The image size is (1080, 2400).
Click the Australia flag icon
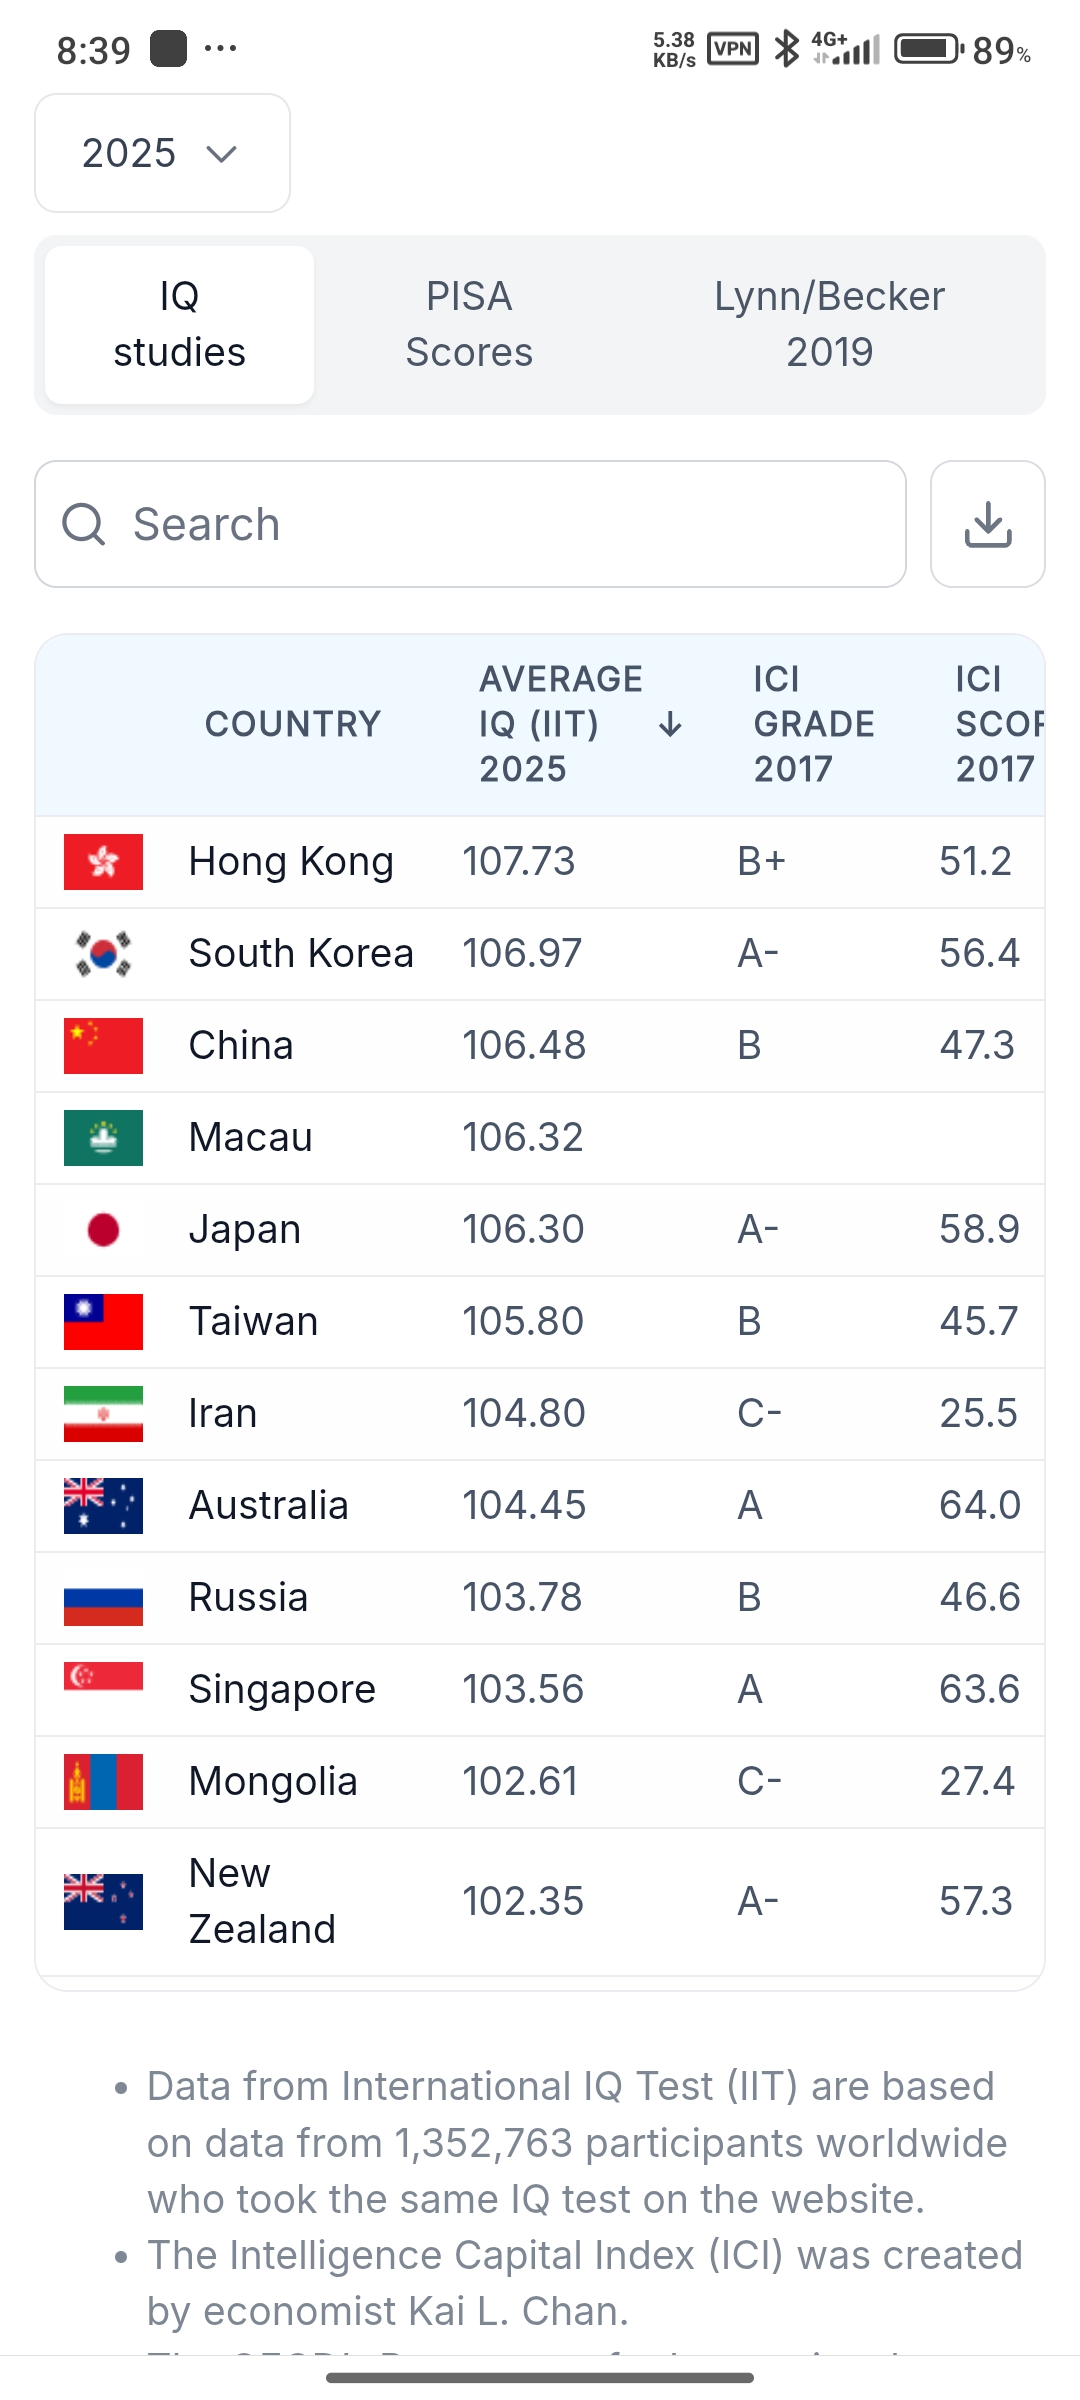[103, 1506]
